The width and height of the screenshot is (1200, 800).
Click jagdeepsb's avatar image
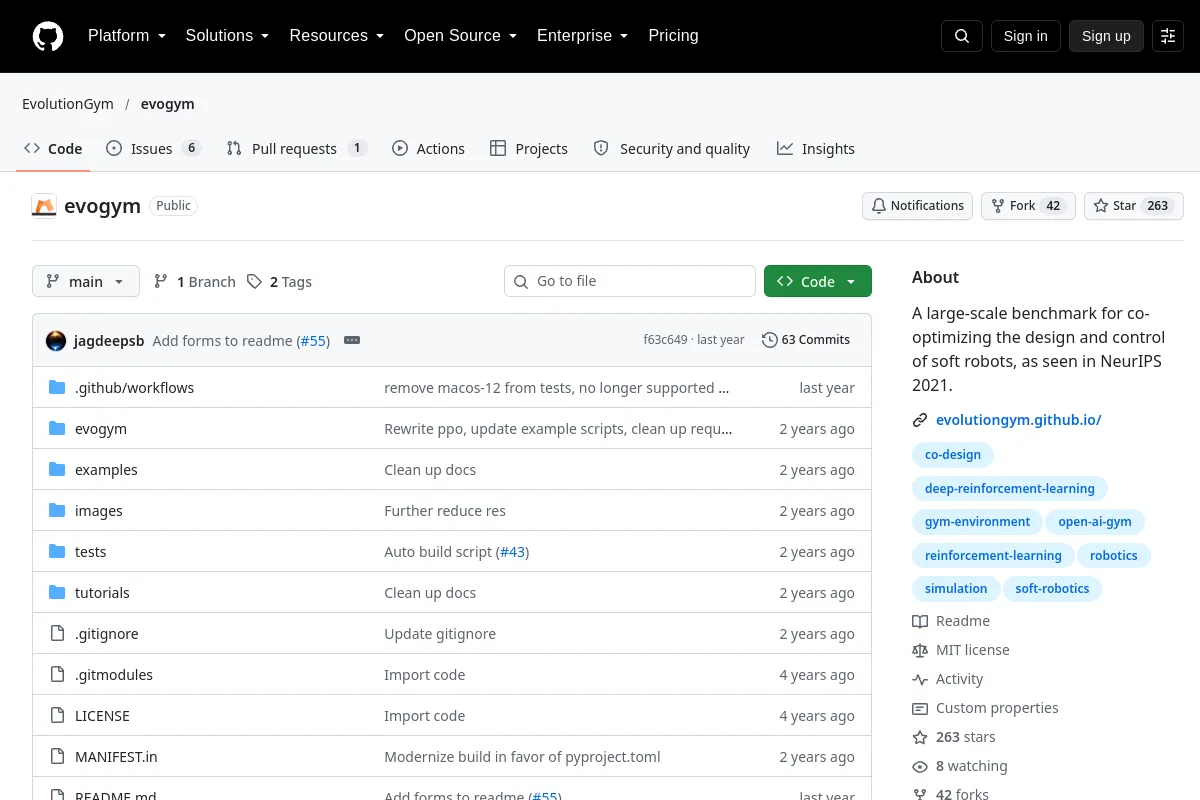tap(56, 340)
